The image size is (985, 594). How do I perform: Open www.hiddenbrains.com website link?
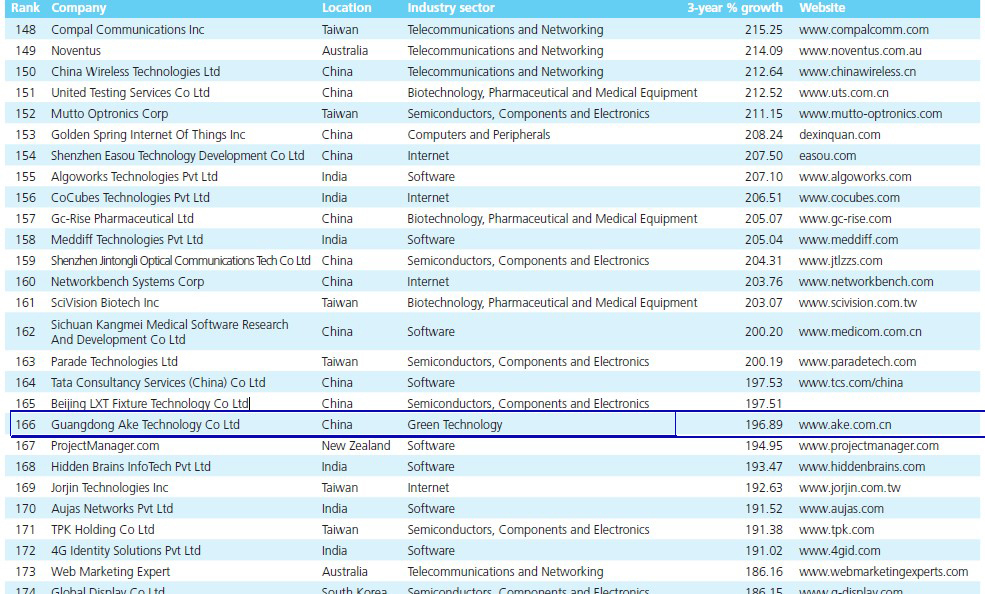coord(862,467)
